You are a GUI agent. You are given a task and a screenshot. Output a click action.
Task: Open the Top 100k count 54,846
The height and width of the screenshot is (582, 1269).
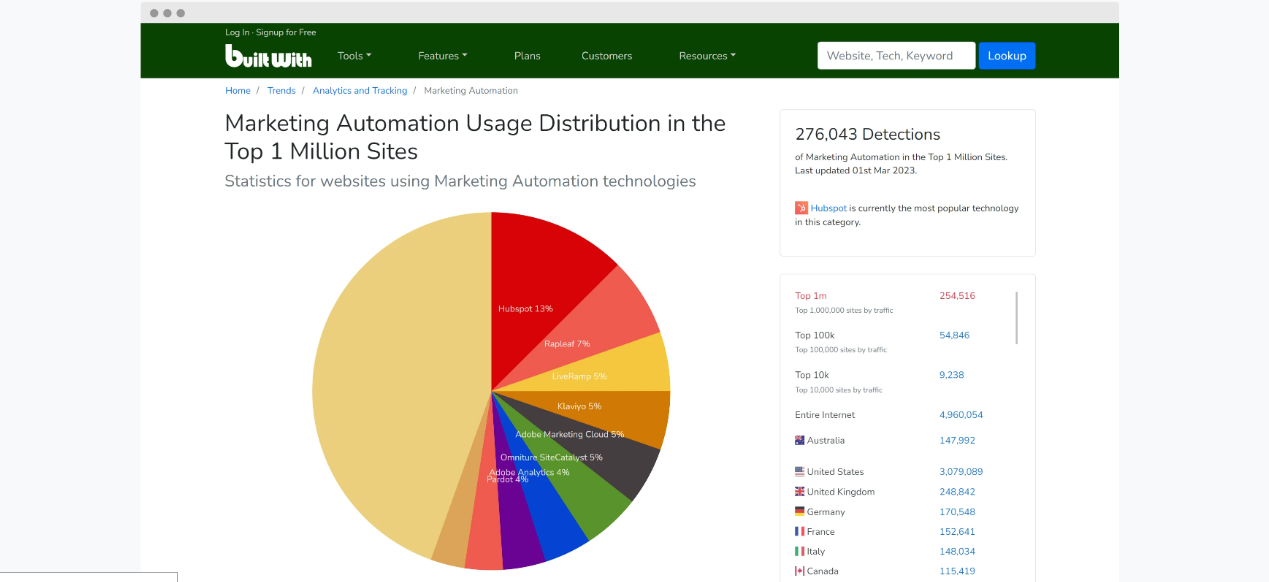pos(954,335)
